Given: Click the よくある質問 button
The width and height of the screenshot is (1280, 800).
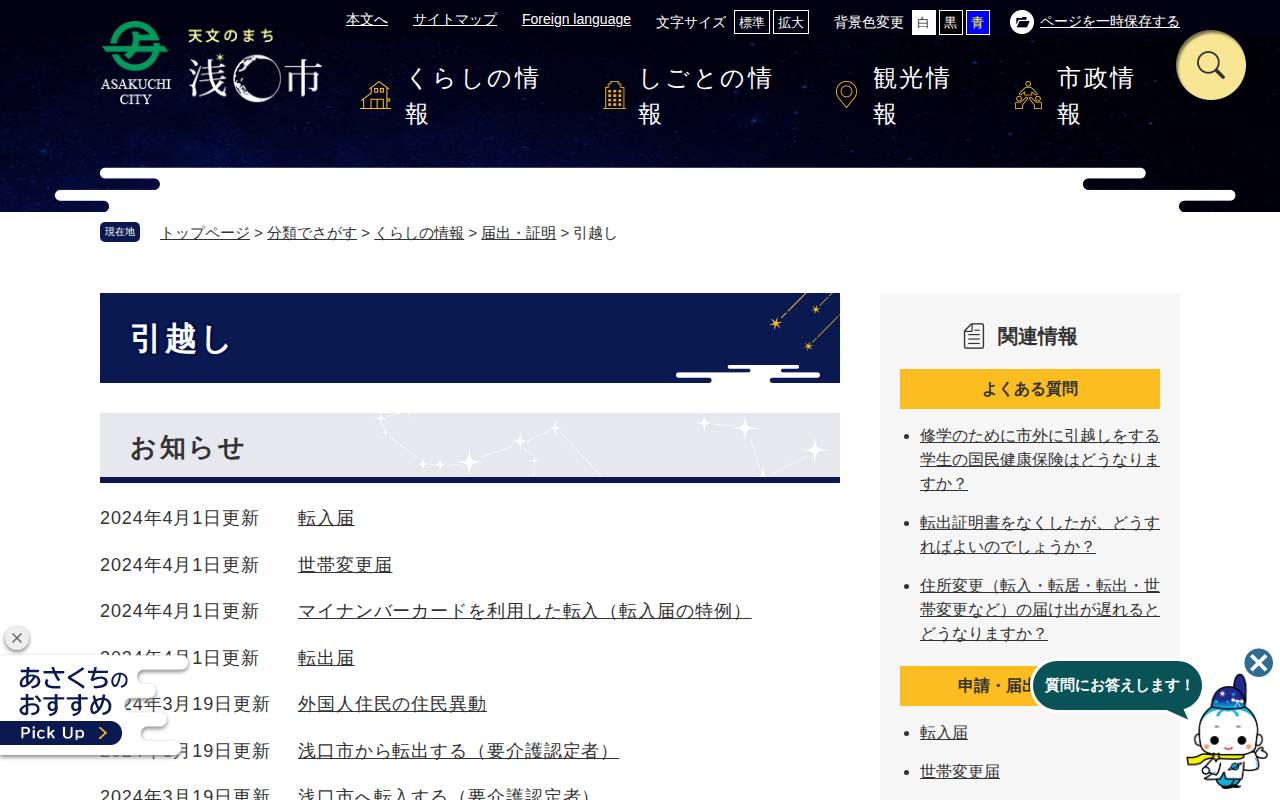Looking at the screenshot, I should 1029,389.
